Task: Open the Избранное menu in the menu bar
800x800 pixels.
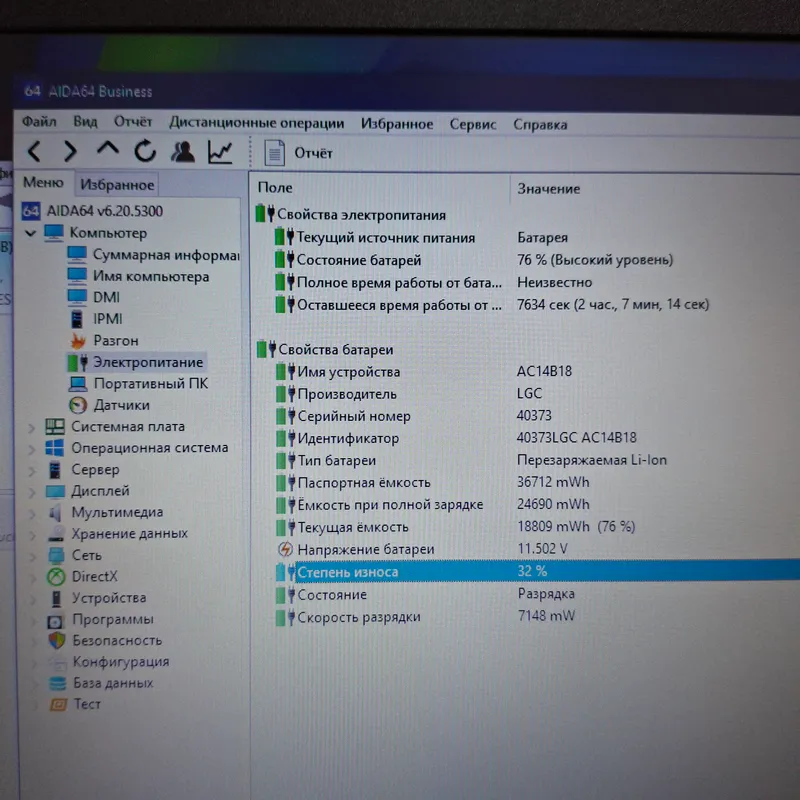Action: (x=397, y=124)
